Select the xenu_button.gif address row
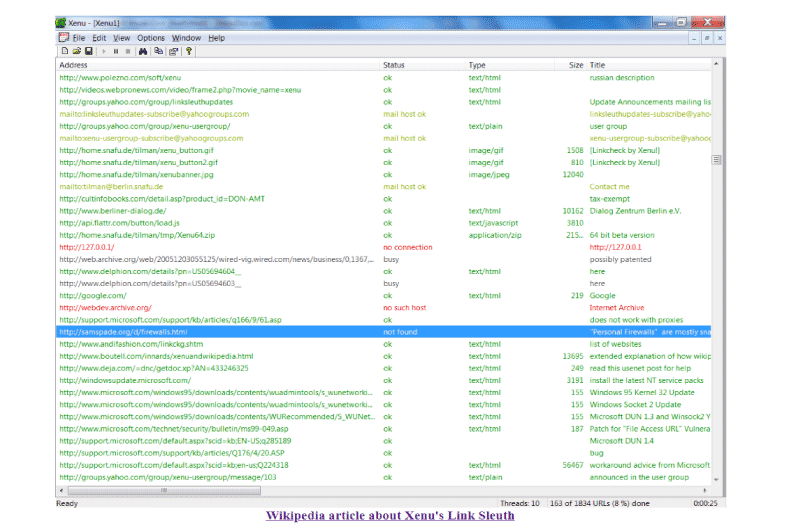Screen dimensions: 800x530 pos(383,150)
